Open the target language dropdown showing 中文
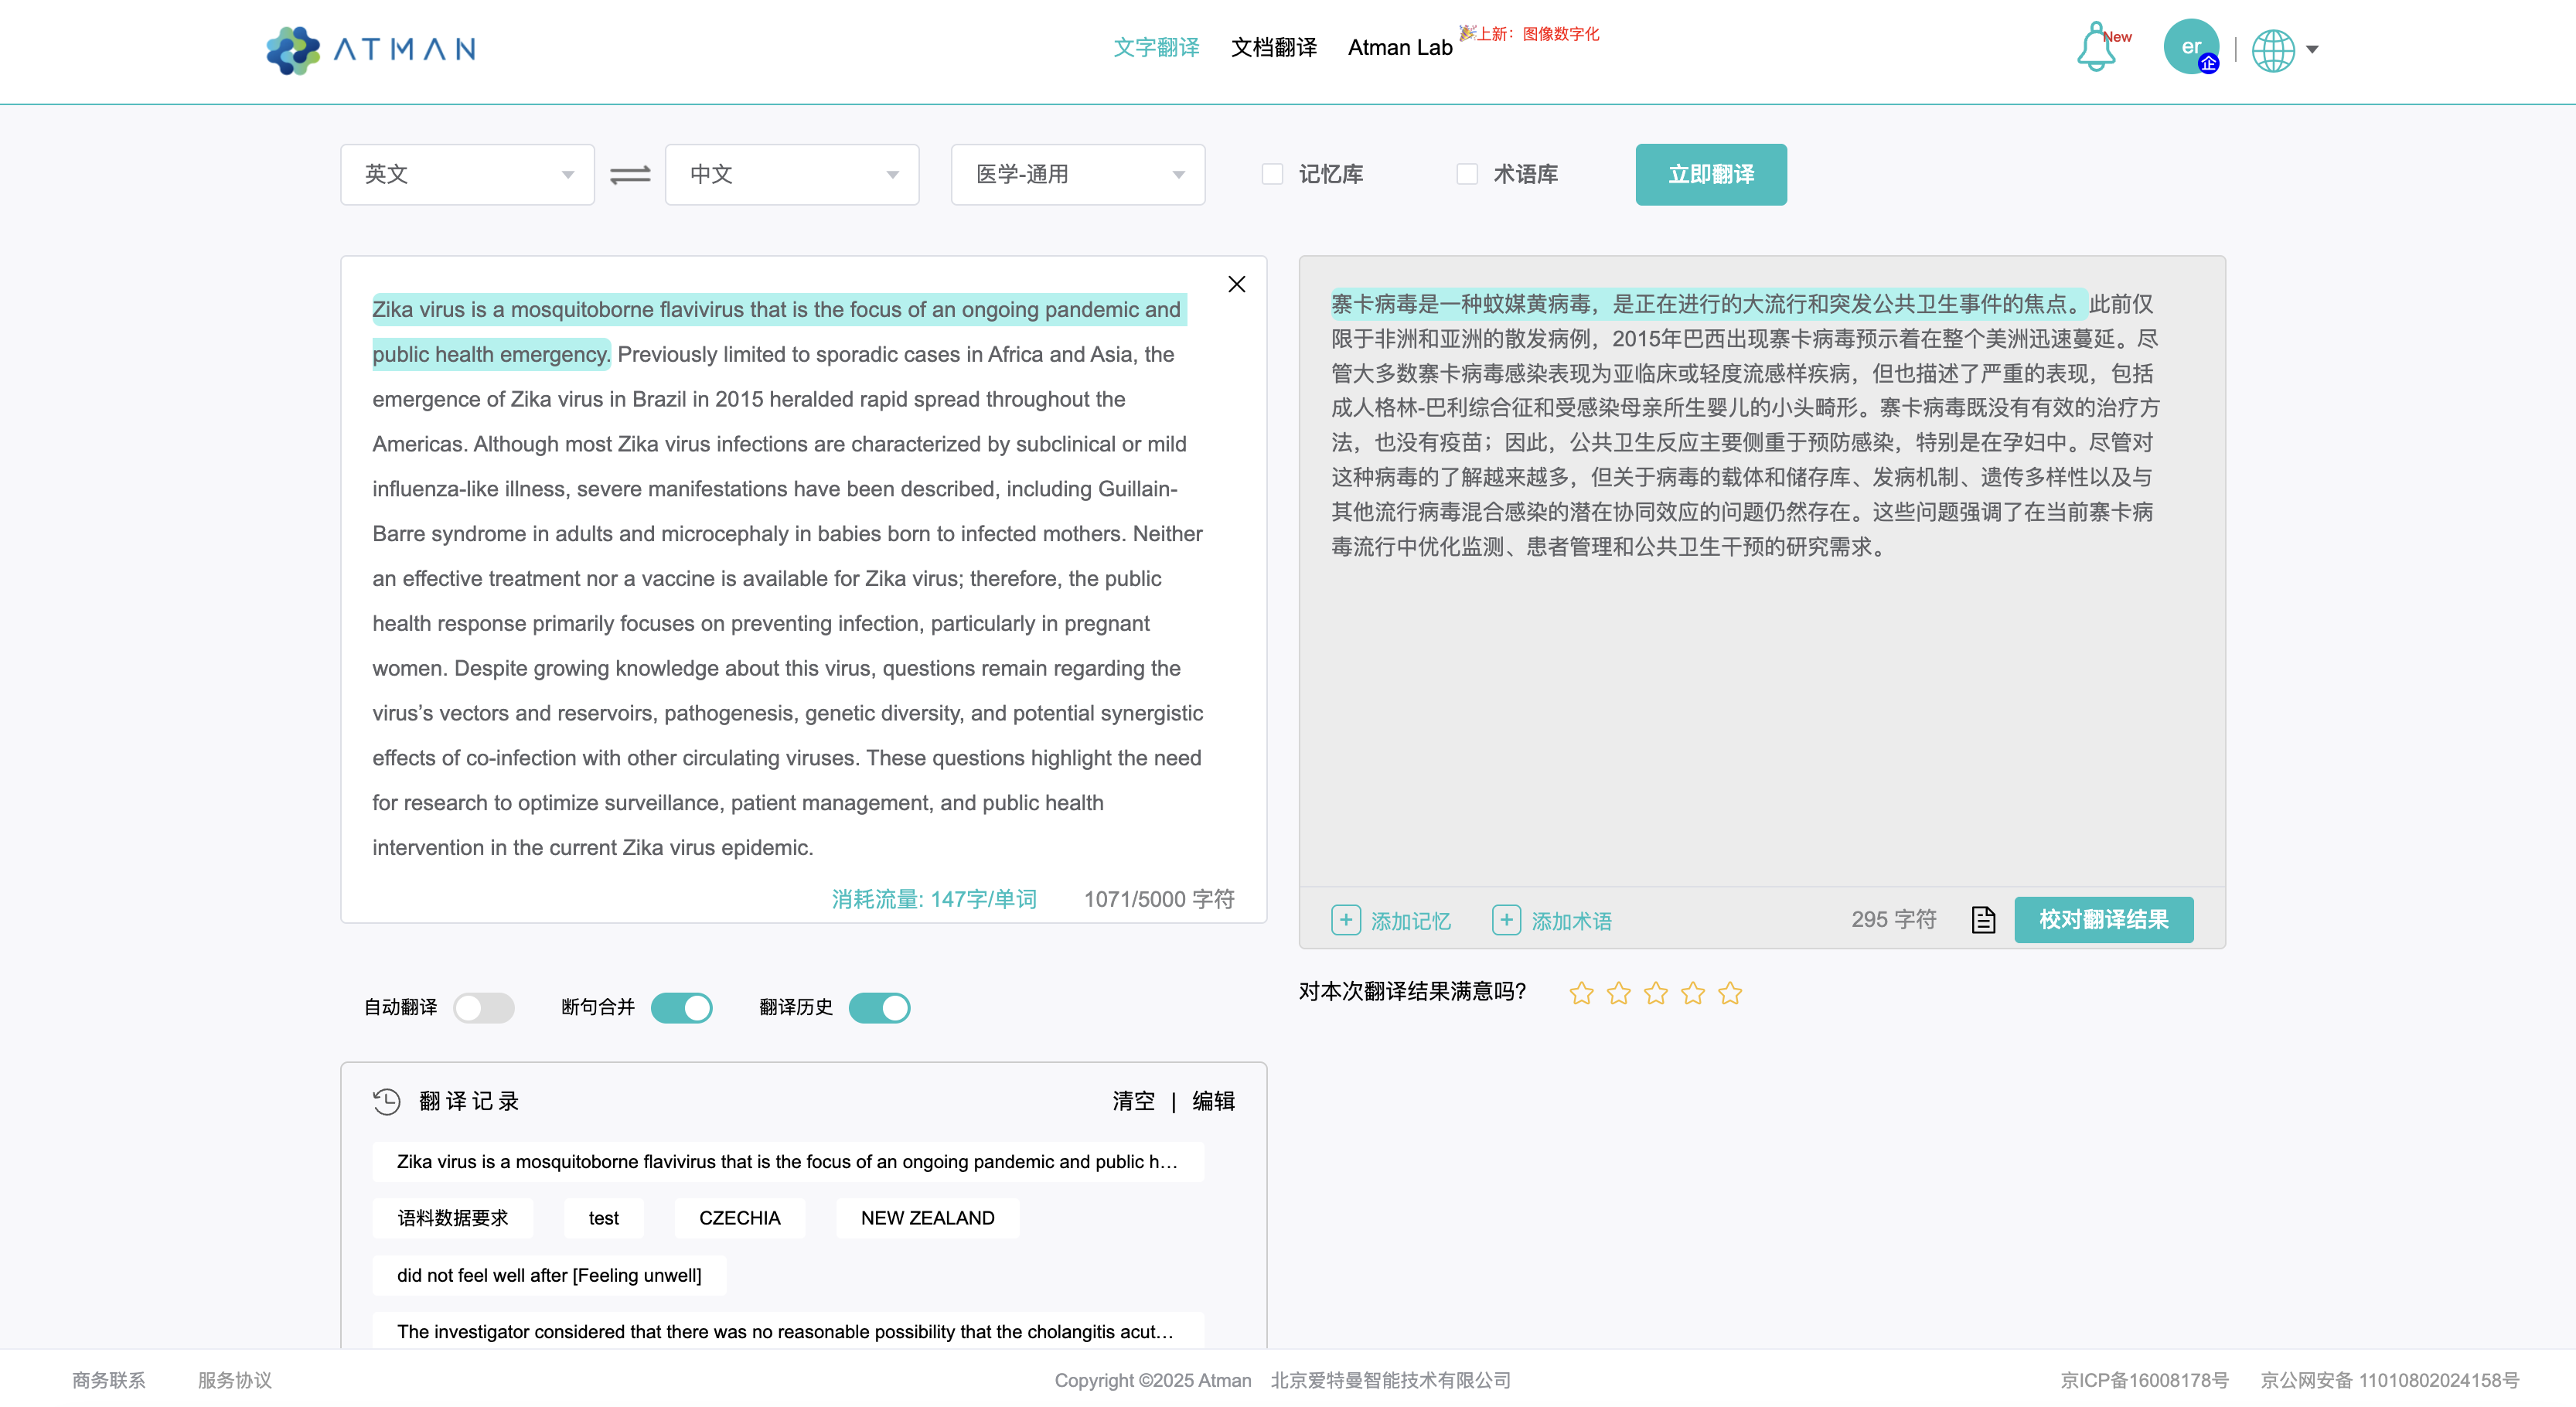Viewport: 2576px width, 1407px height. pos(791,173)
